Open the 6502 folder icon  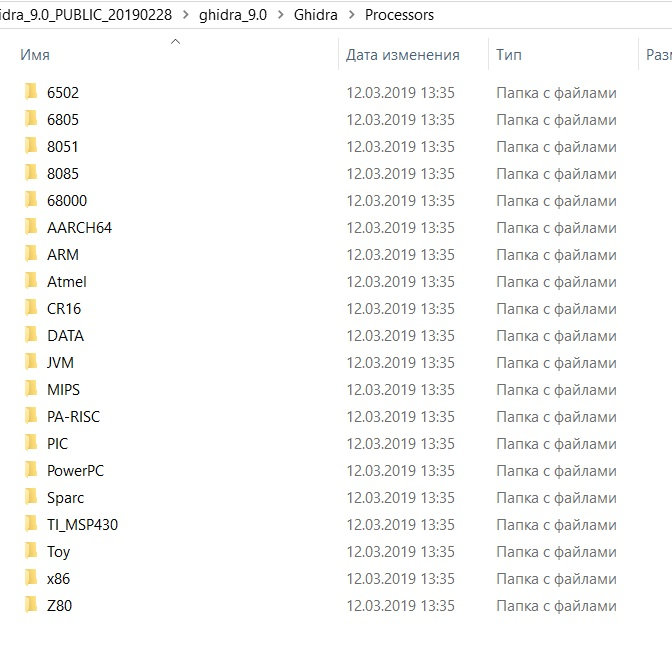point(31,92)
